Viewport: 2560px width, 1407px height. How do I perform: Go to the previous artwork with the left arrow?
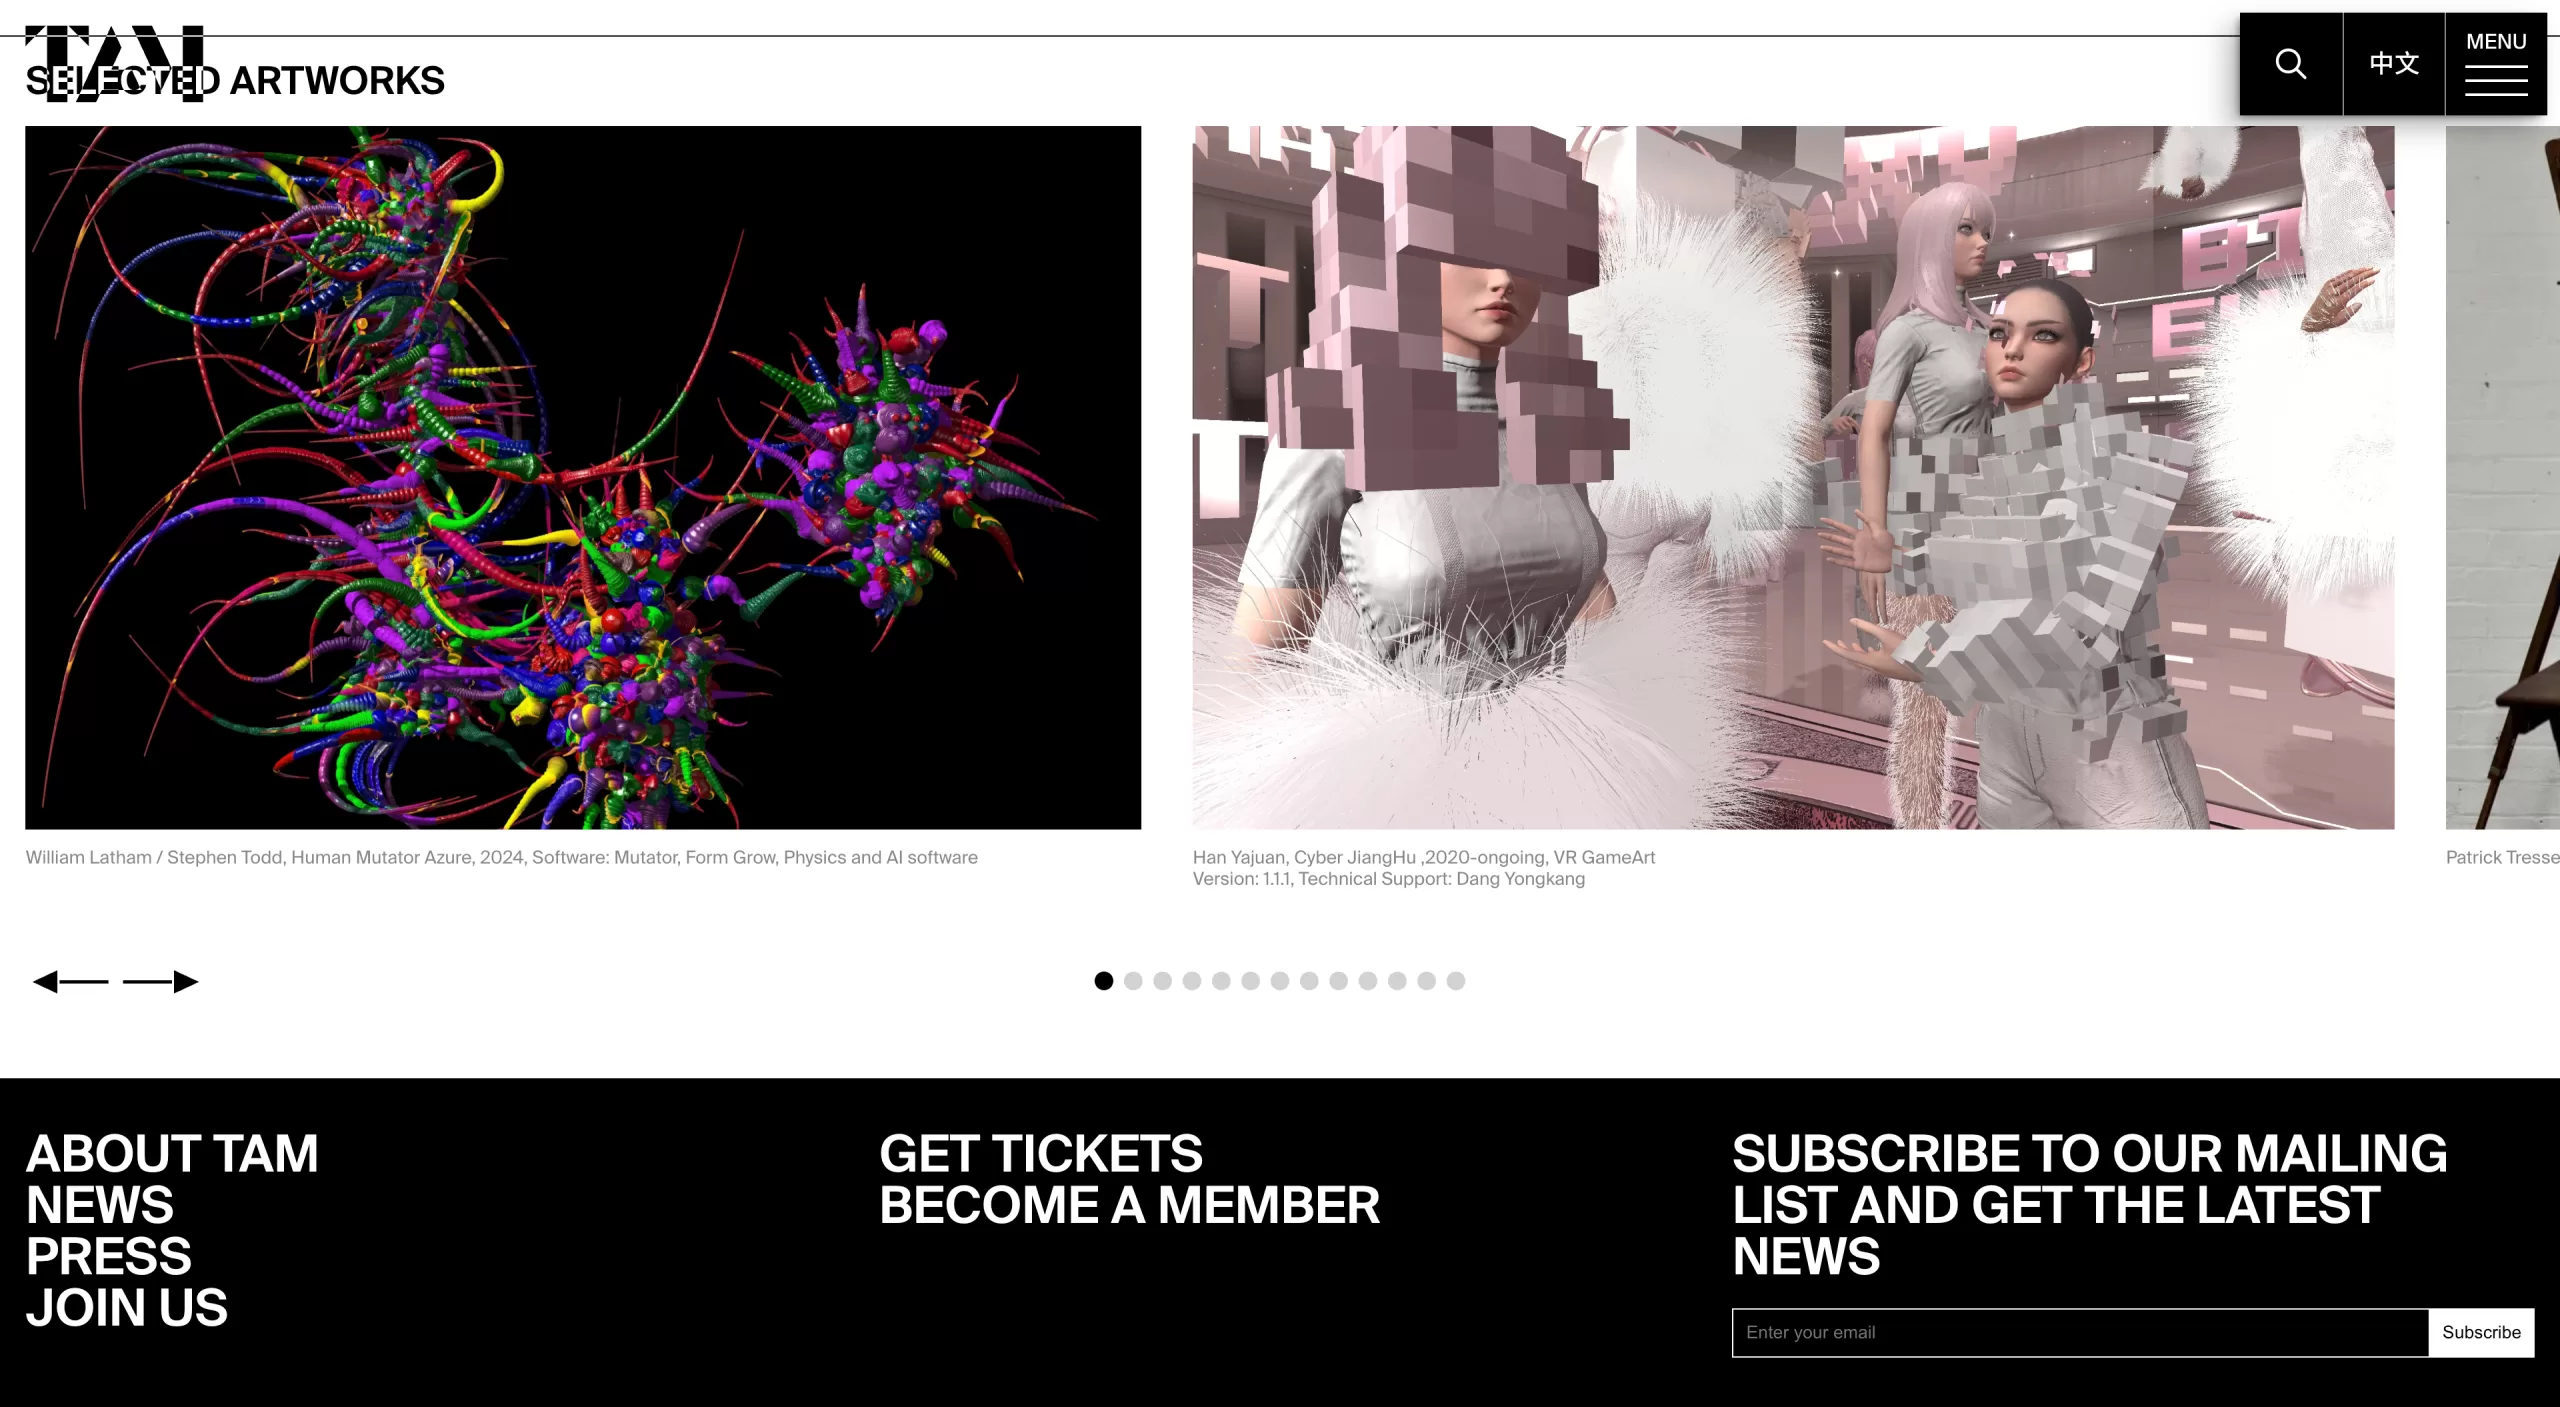pyautogui.click(x=71, y=982)
